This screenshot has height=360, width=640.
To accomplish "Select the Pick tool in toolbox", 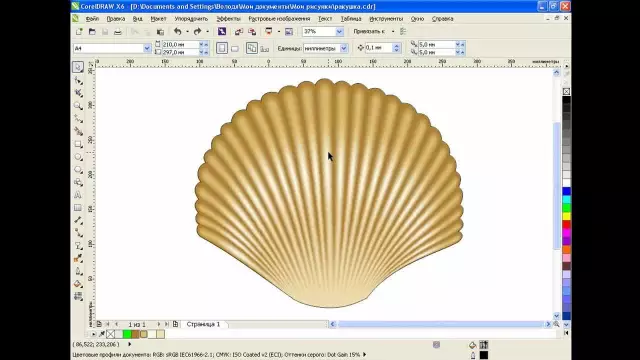I will pos(78,67).
